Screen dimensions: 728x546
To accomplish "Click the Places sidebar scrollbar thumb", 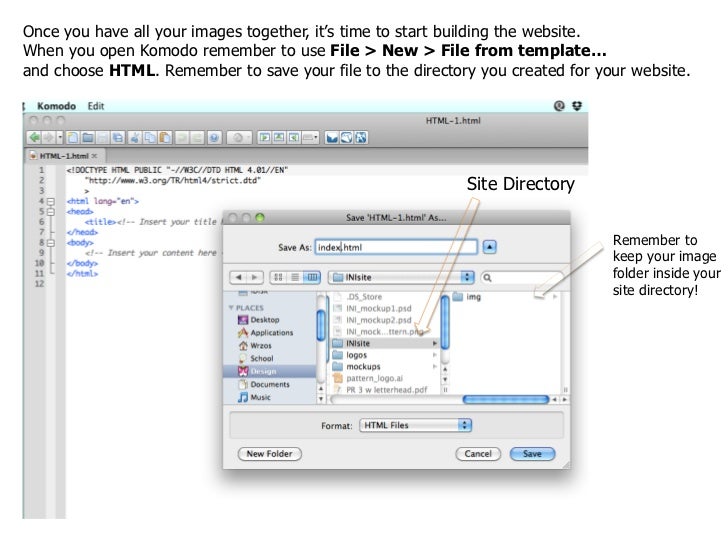I will pyautogui.click(x=321, y=325).
